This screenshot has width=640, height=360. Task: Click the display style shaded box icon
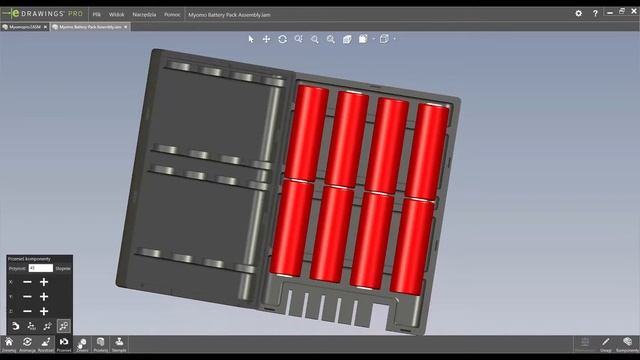tap(363, 39)
